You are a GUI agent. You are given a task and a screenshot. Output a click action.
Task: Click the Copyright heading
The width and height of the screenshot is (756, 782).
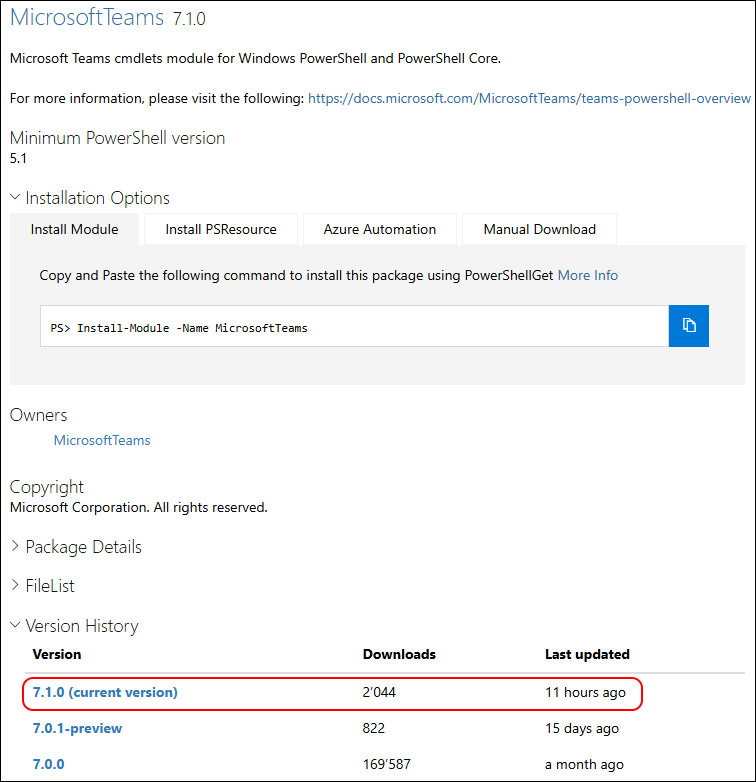[x=46, y=487]
